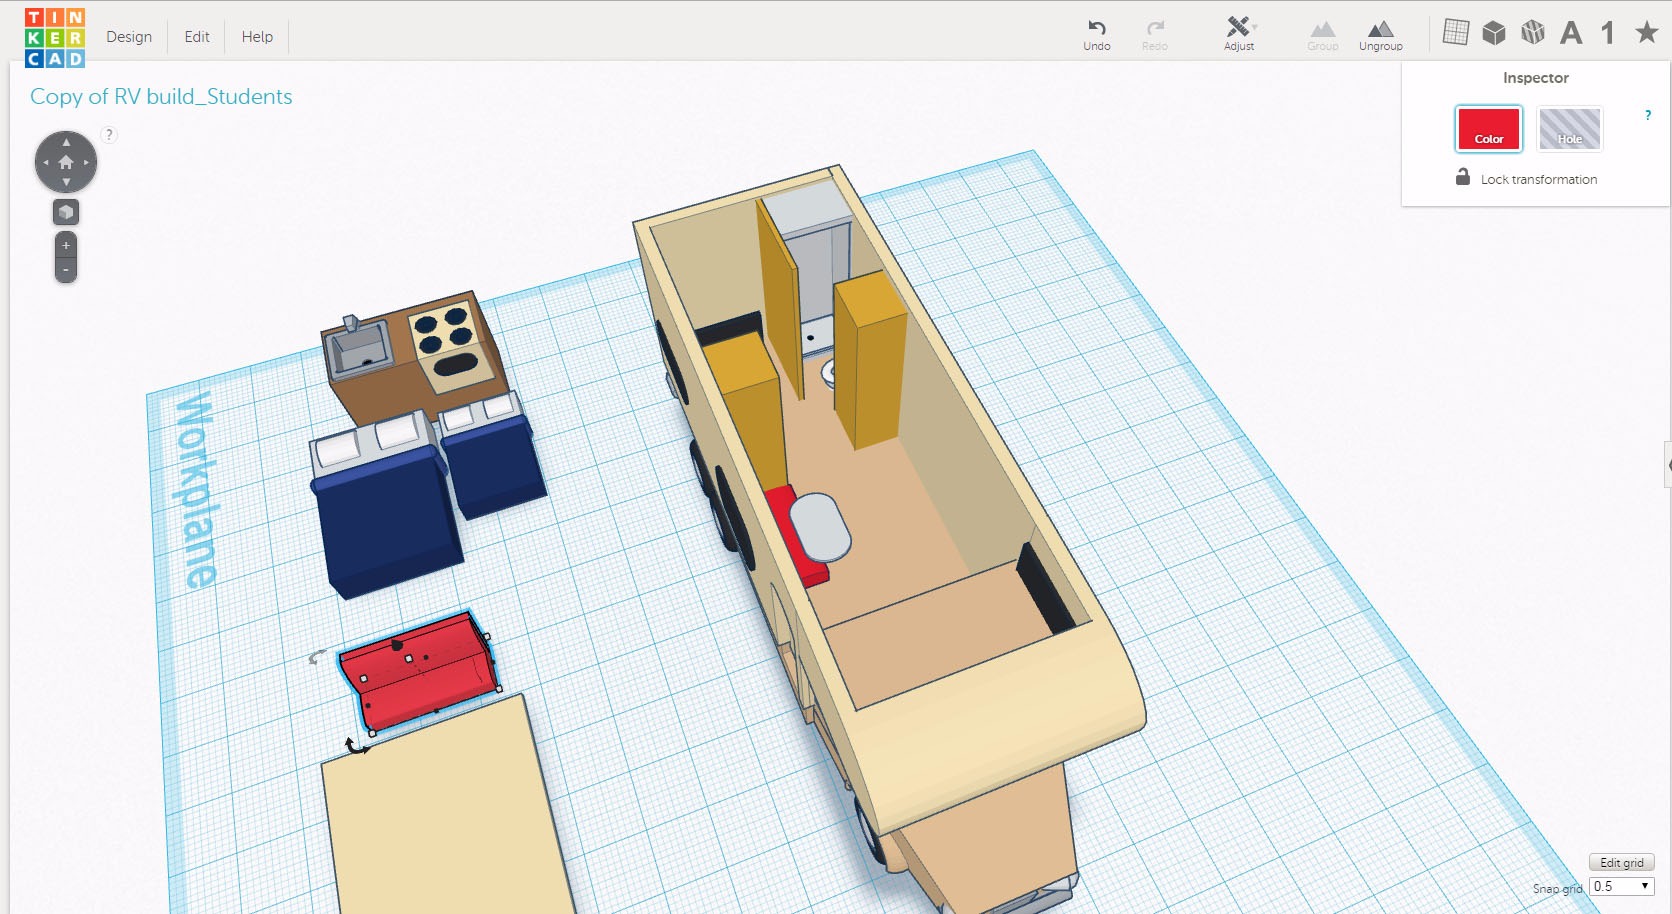Ungroup the selected shapes
The height and width of the screenshot is (914, 1672).
1380,35
